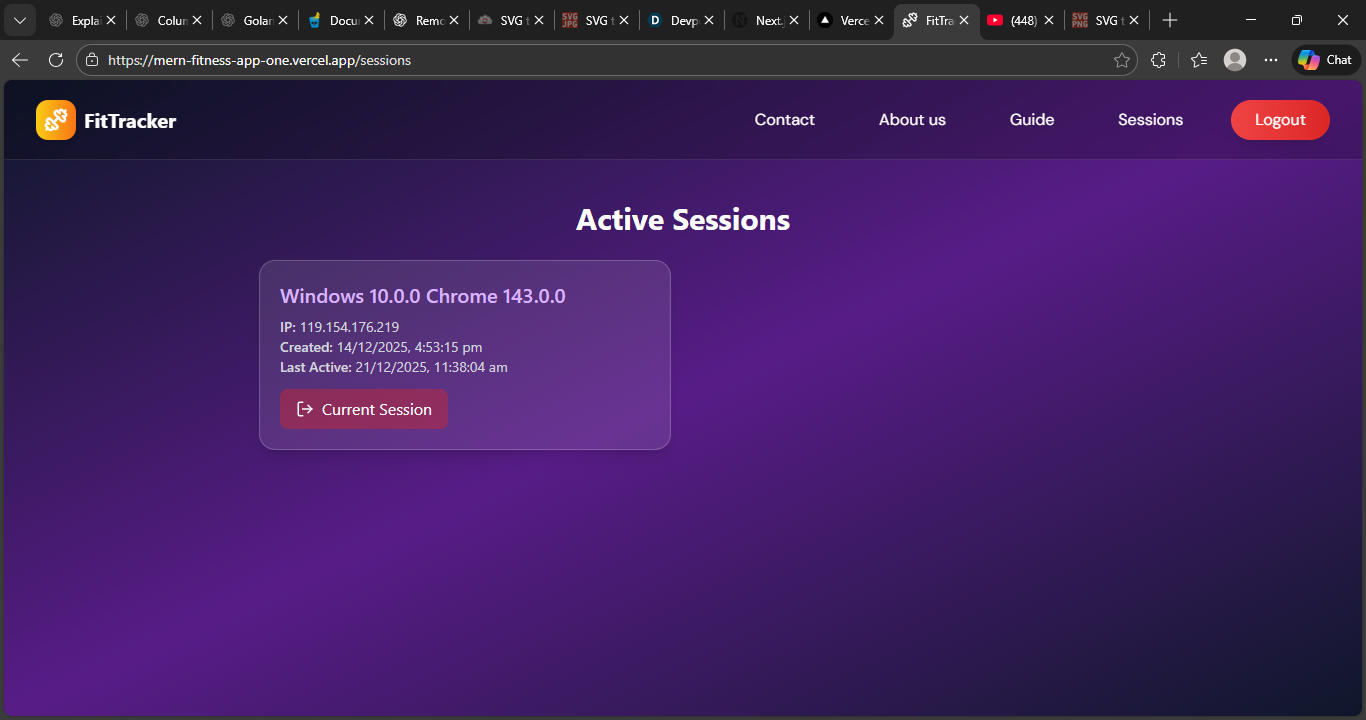Click the Current Session button
Image resolution: width=1366 pixels, height=720 pixels.
click(x=364, y=409)
